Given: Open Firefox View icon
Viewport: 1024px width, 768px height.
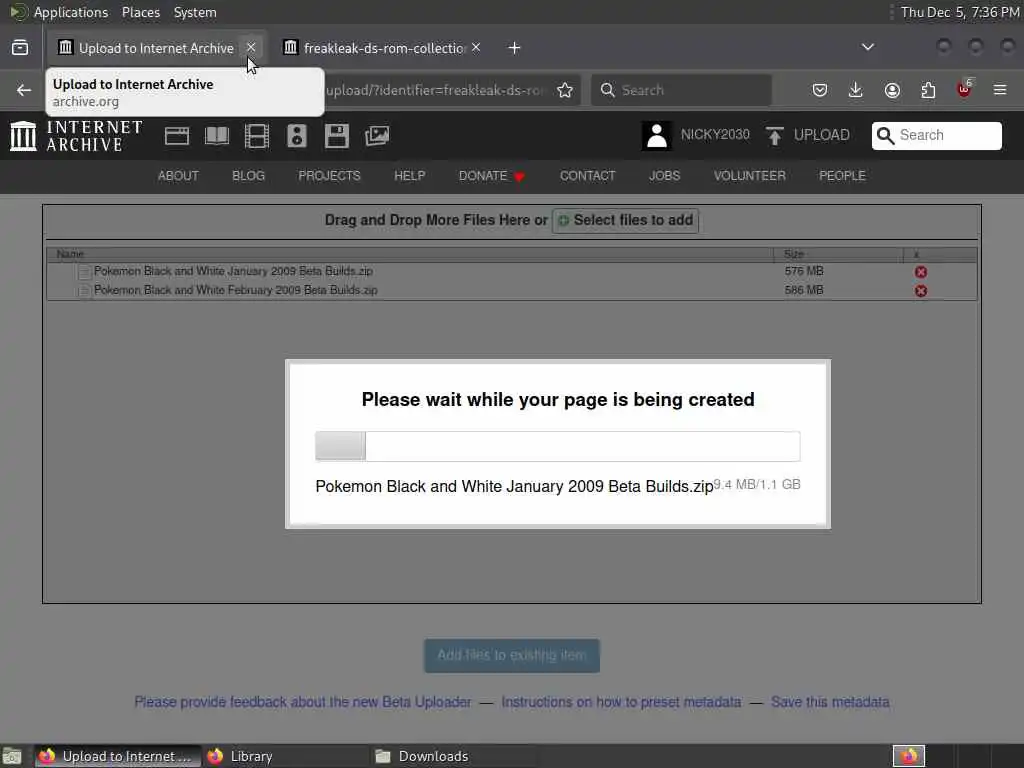Looking at the screenshot, I should tap(20, 48).
